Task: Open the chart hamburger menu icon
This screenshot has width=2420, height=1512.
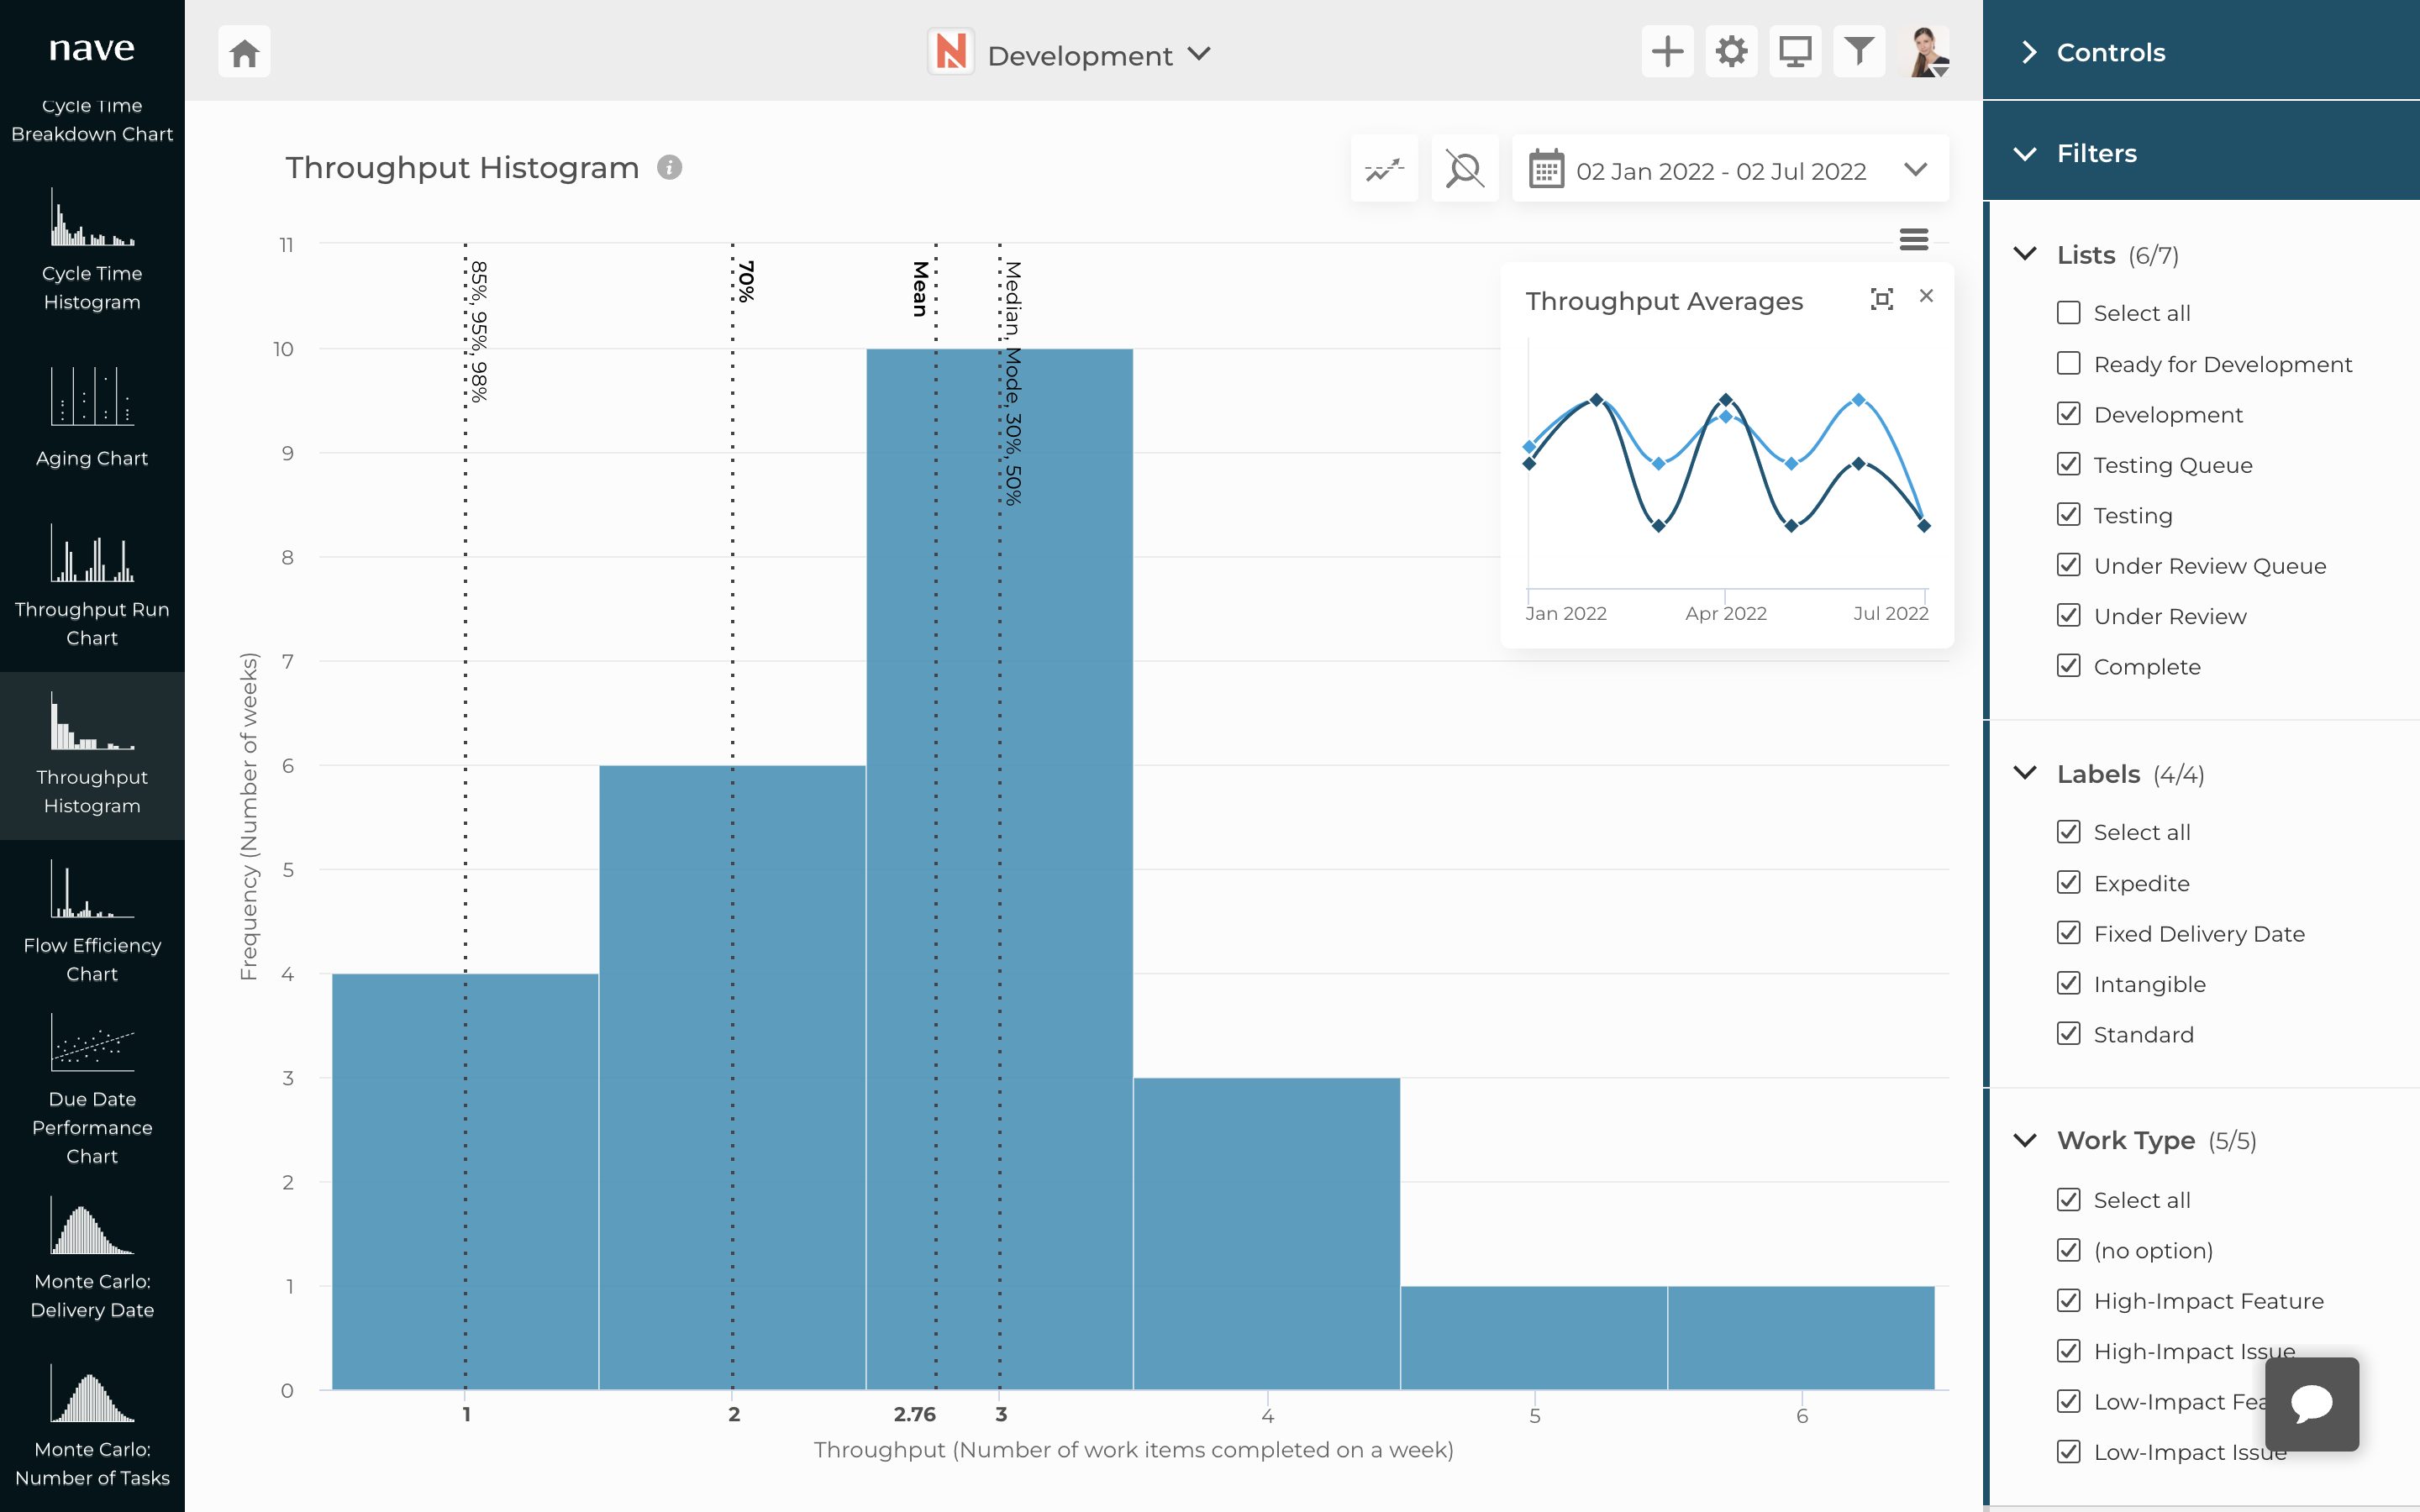Action: pyautogui.click(x=1913, y=240)
